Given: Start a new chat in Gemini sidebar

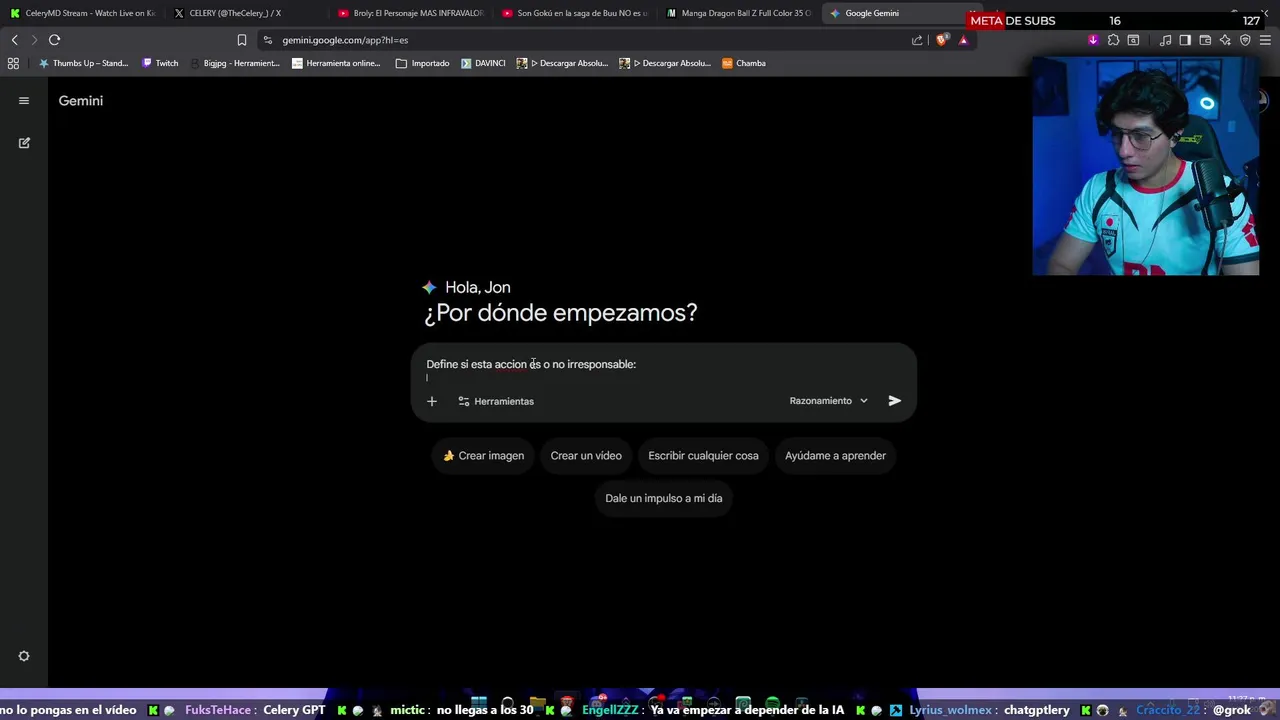Looking at the screenshot, I should click(x=24, y=143).
